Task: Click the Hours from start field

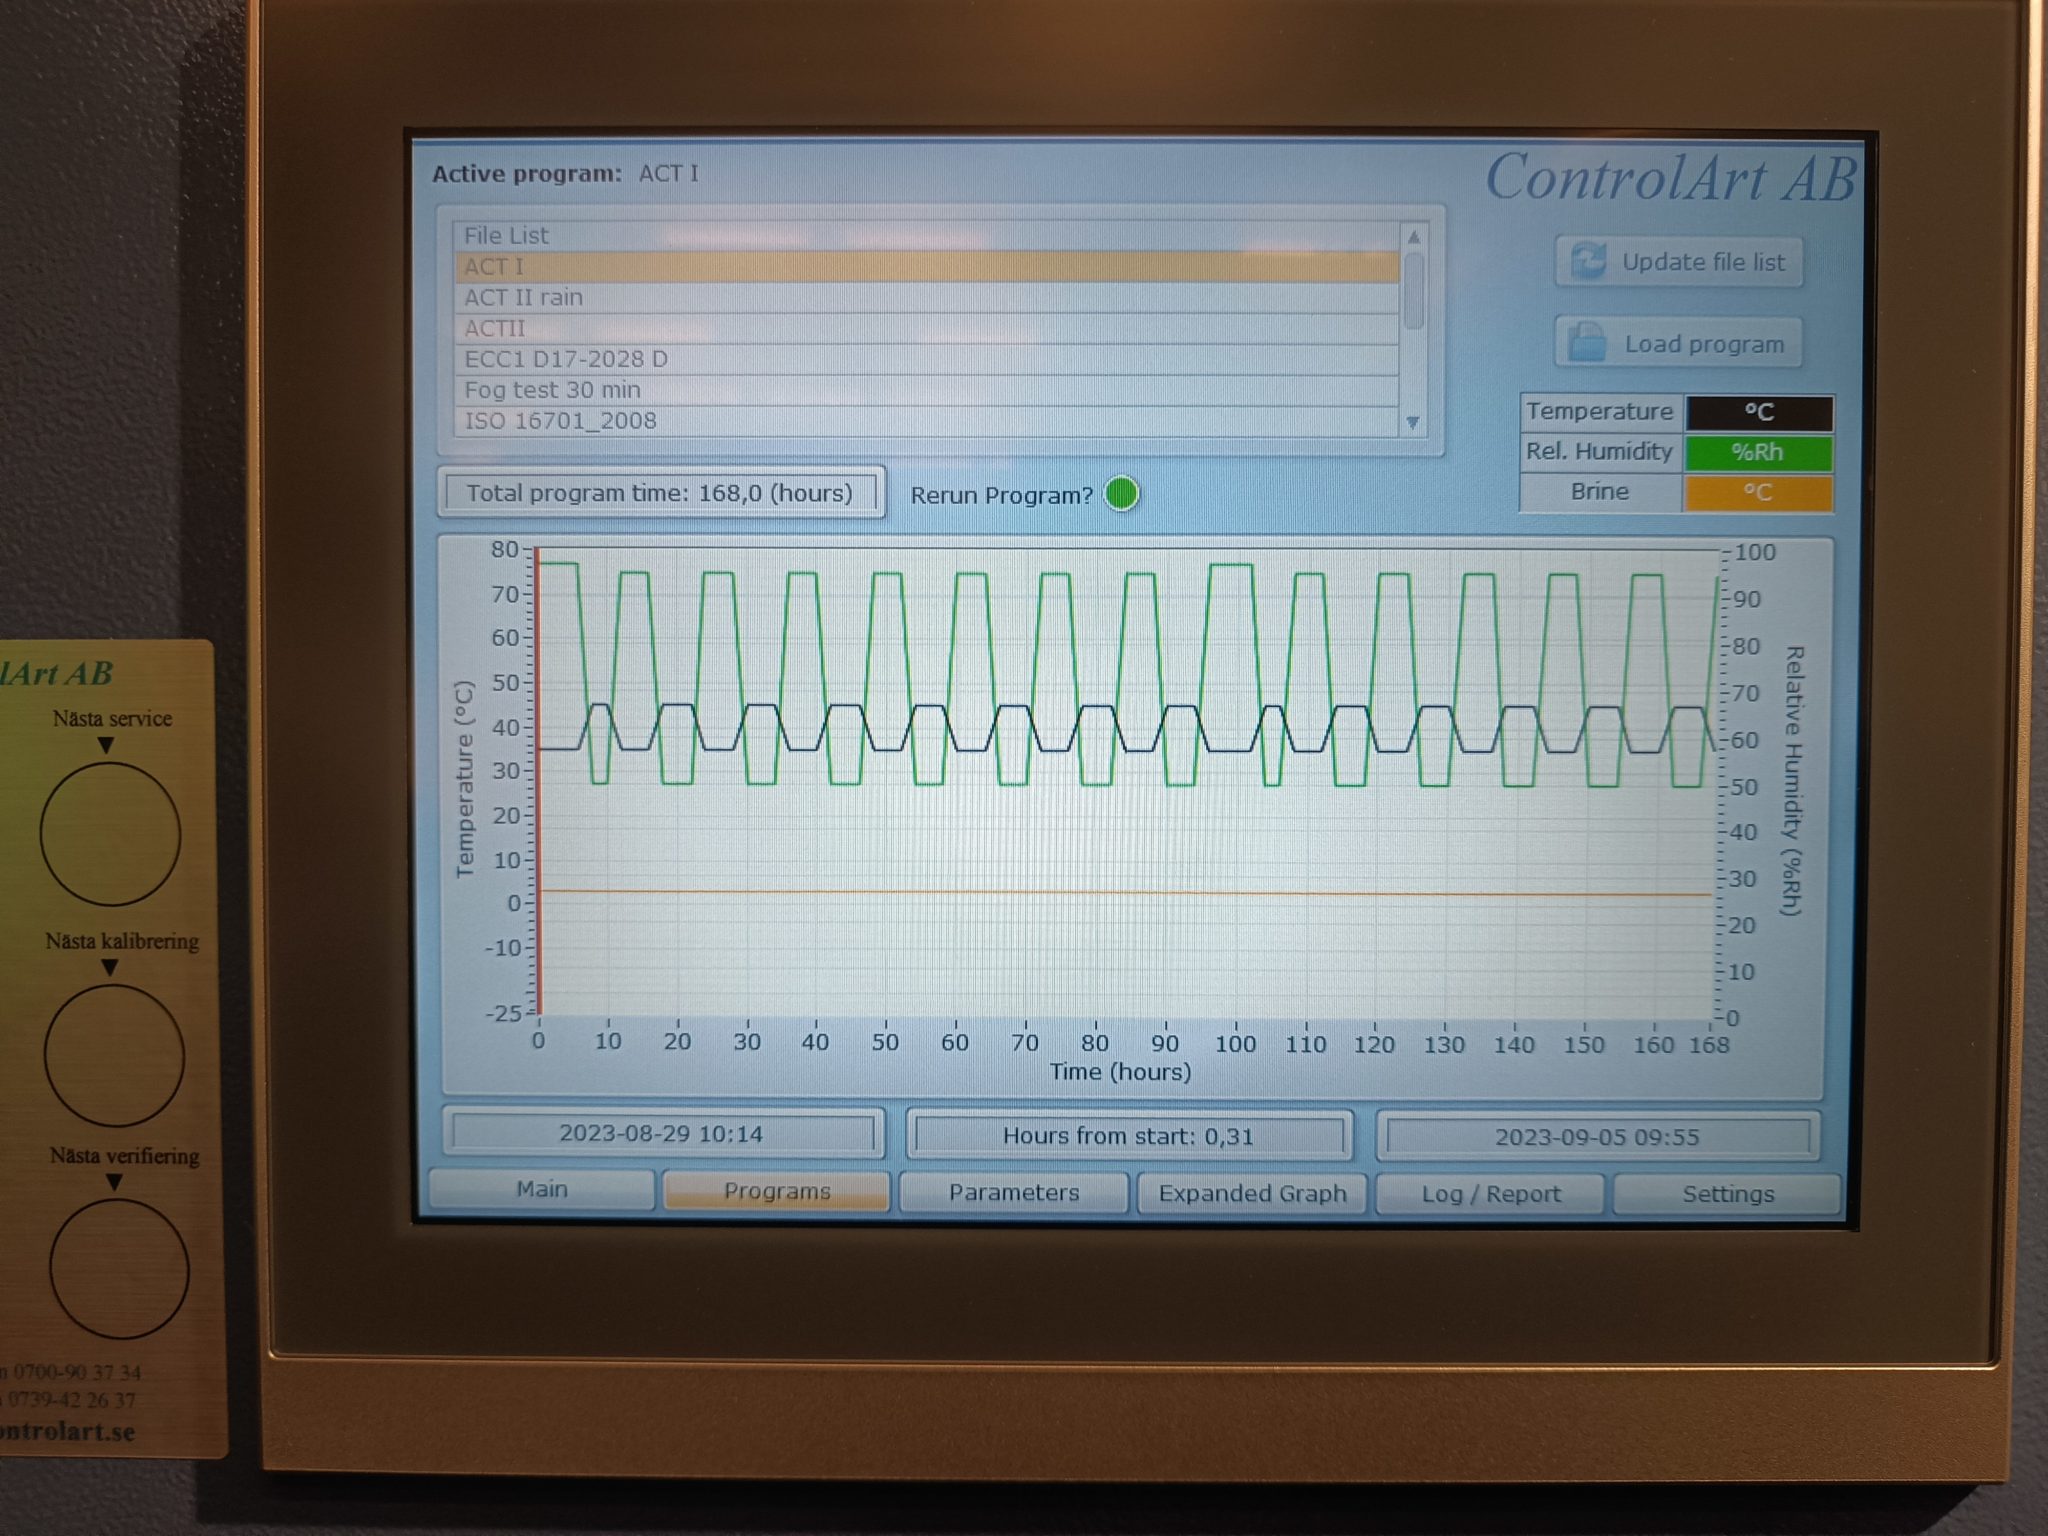Action: click(1128, 1136)
